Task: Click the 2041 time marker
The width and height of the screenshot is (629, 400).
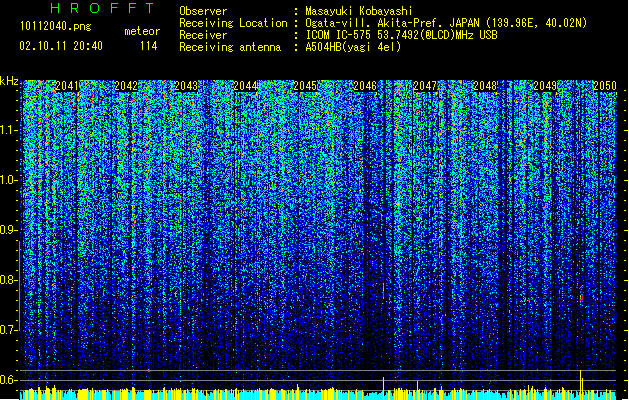Action: point(67,86)
